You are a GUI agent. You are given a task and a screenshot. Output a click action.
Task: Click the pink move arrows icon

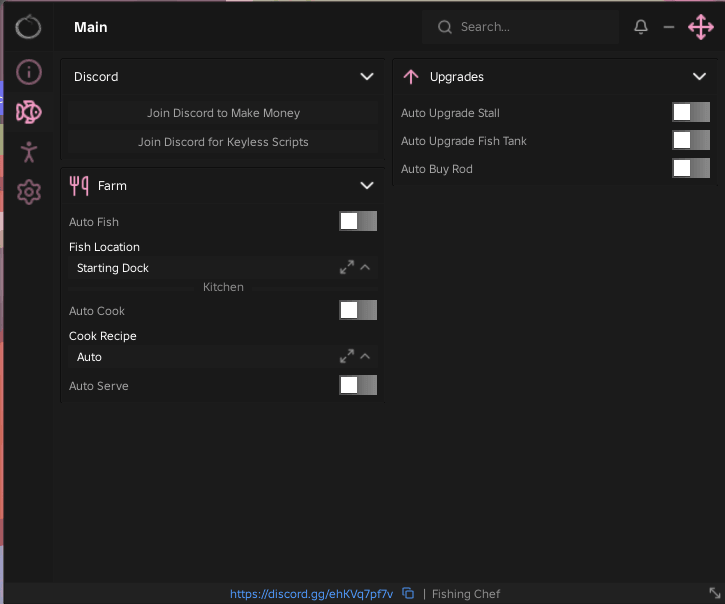[x=701, y=27]
